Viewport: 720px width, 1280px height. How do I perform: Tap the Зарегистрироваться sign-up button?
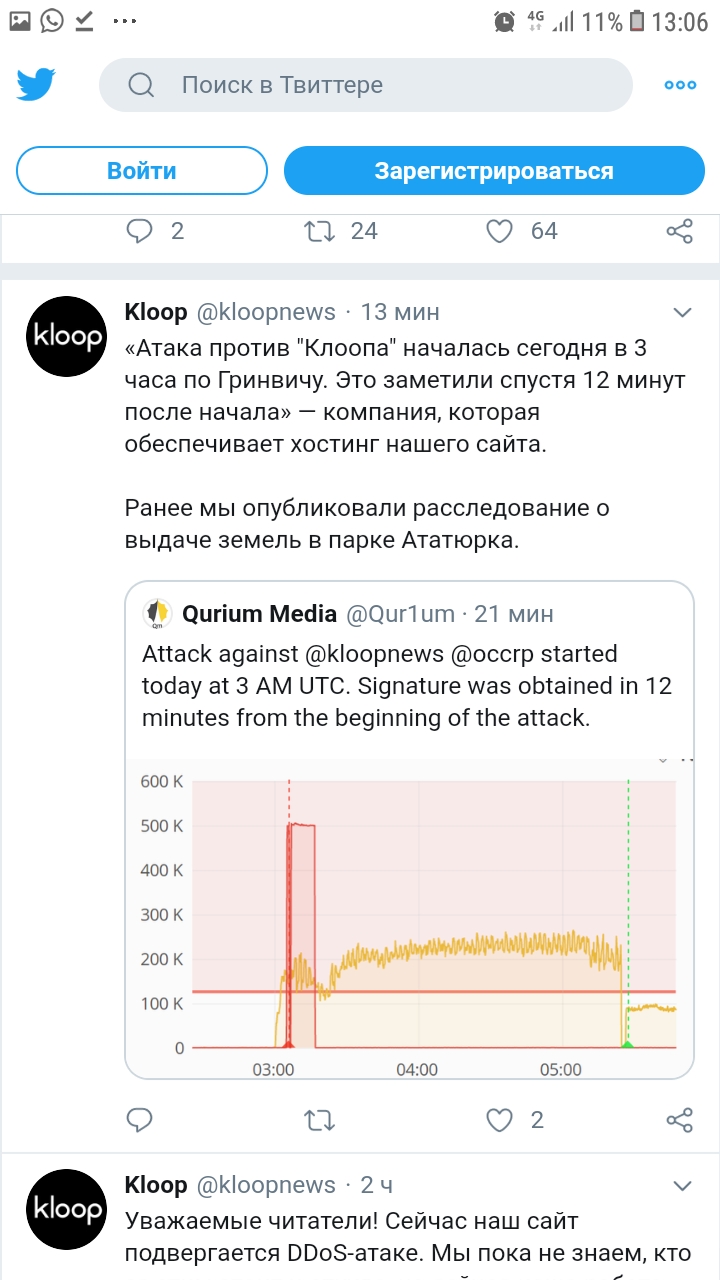pos(494,171)
